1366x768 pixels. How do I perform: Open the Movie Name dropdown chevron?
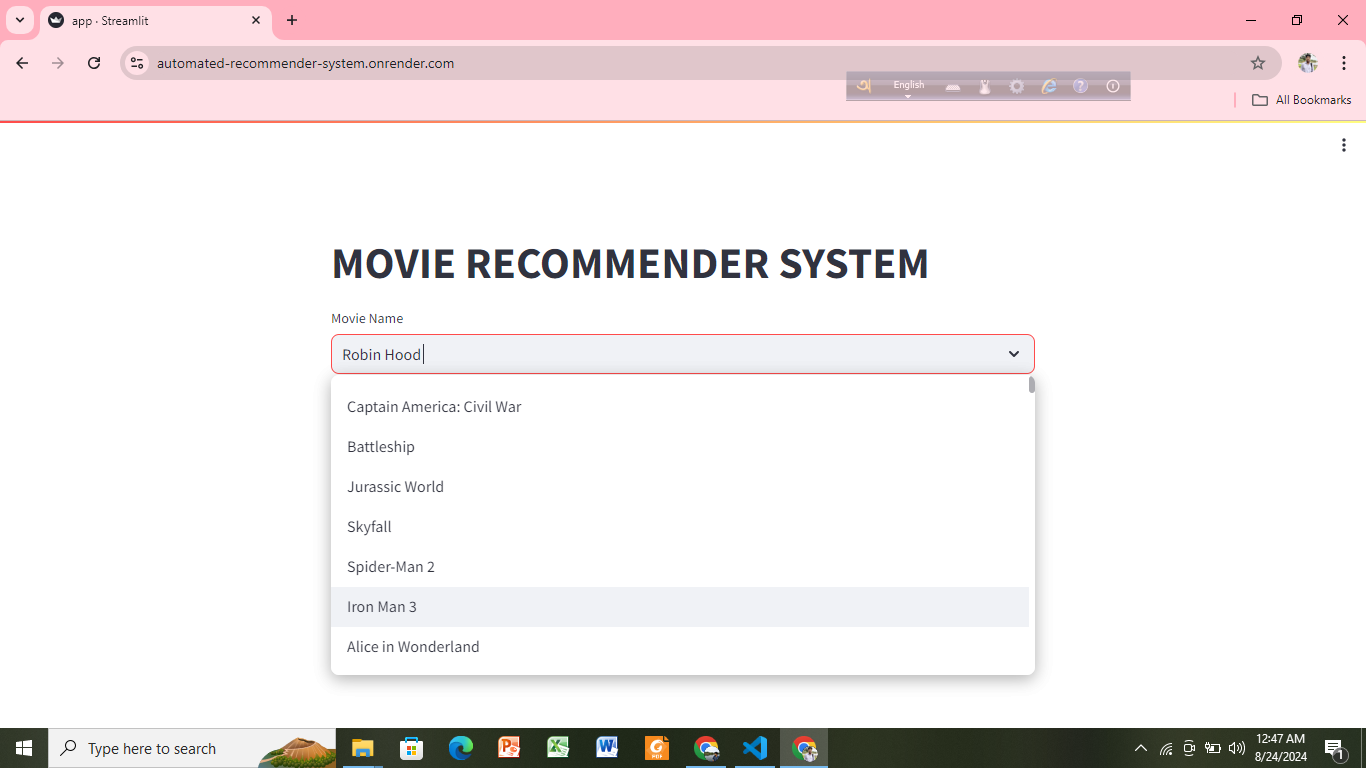click(x=1014, y=354)
